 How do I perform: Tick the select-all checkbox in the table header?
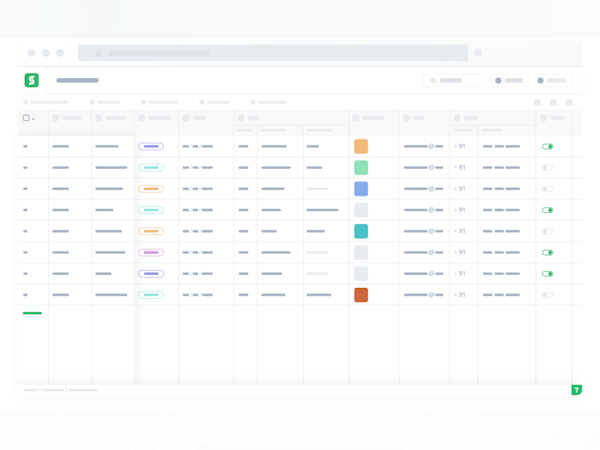[x=26, y=118]
